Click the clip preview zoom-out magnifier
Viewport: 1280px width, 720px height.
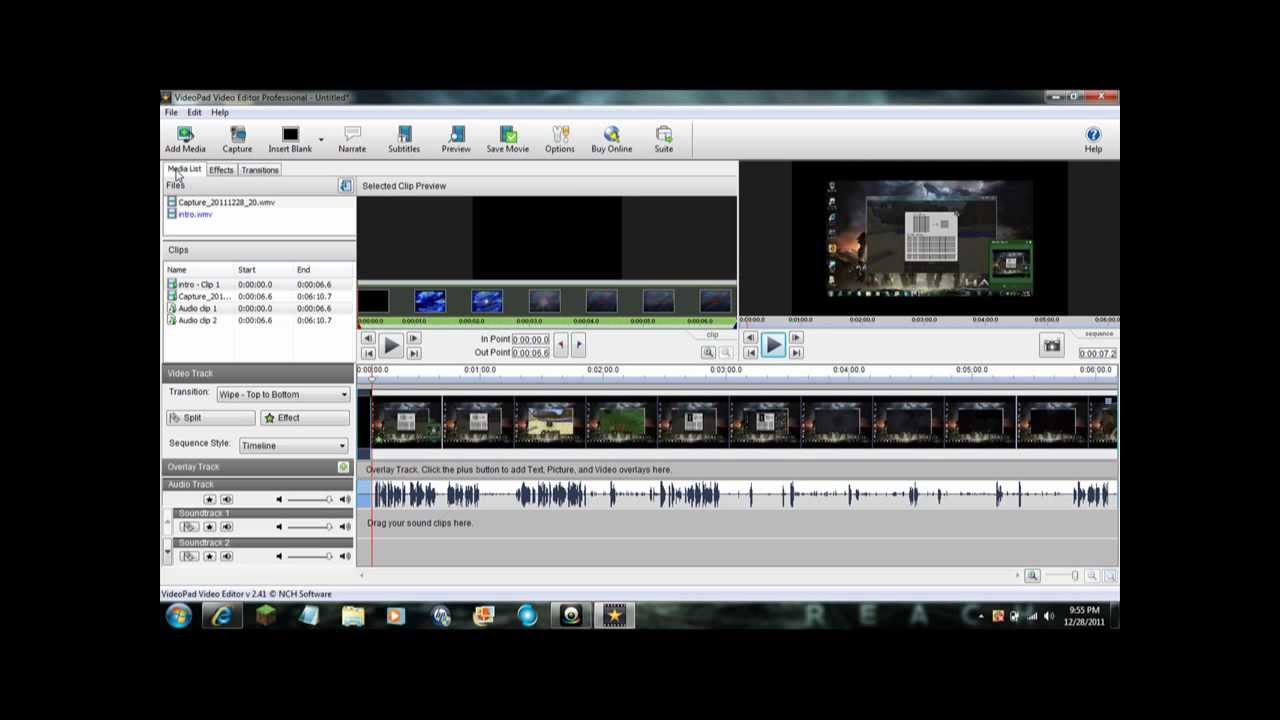tap(726, 352)
